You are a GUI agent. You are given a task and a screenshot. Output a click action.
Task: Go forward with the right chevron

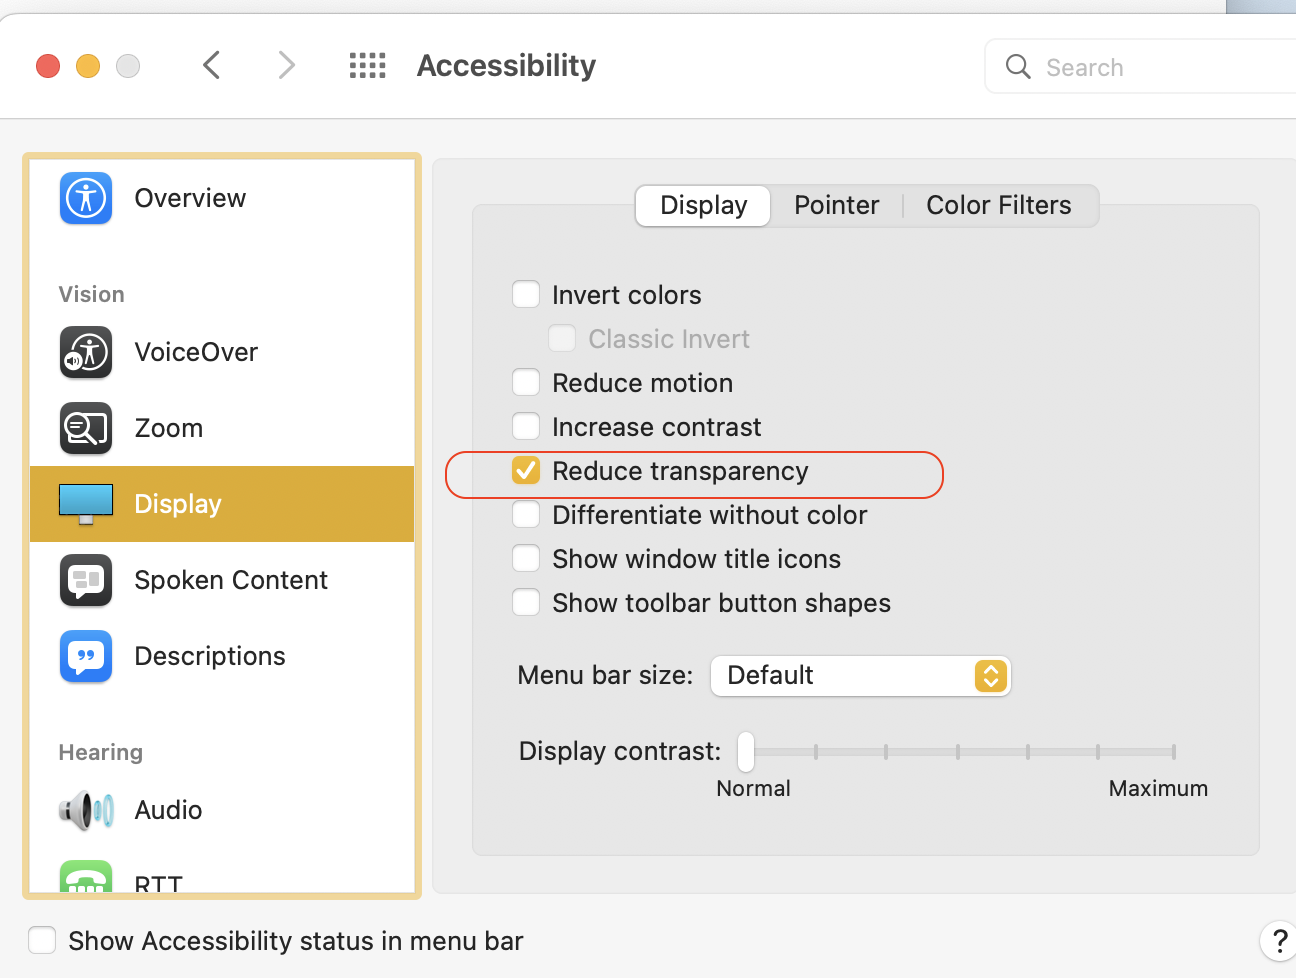[x=287, y=66]
